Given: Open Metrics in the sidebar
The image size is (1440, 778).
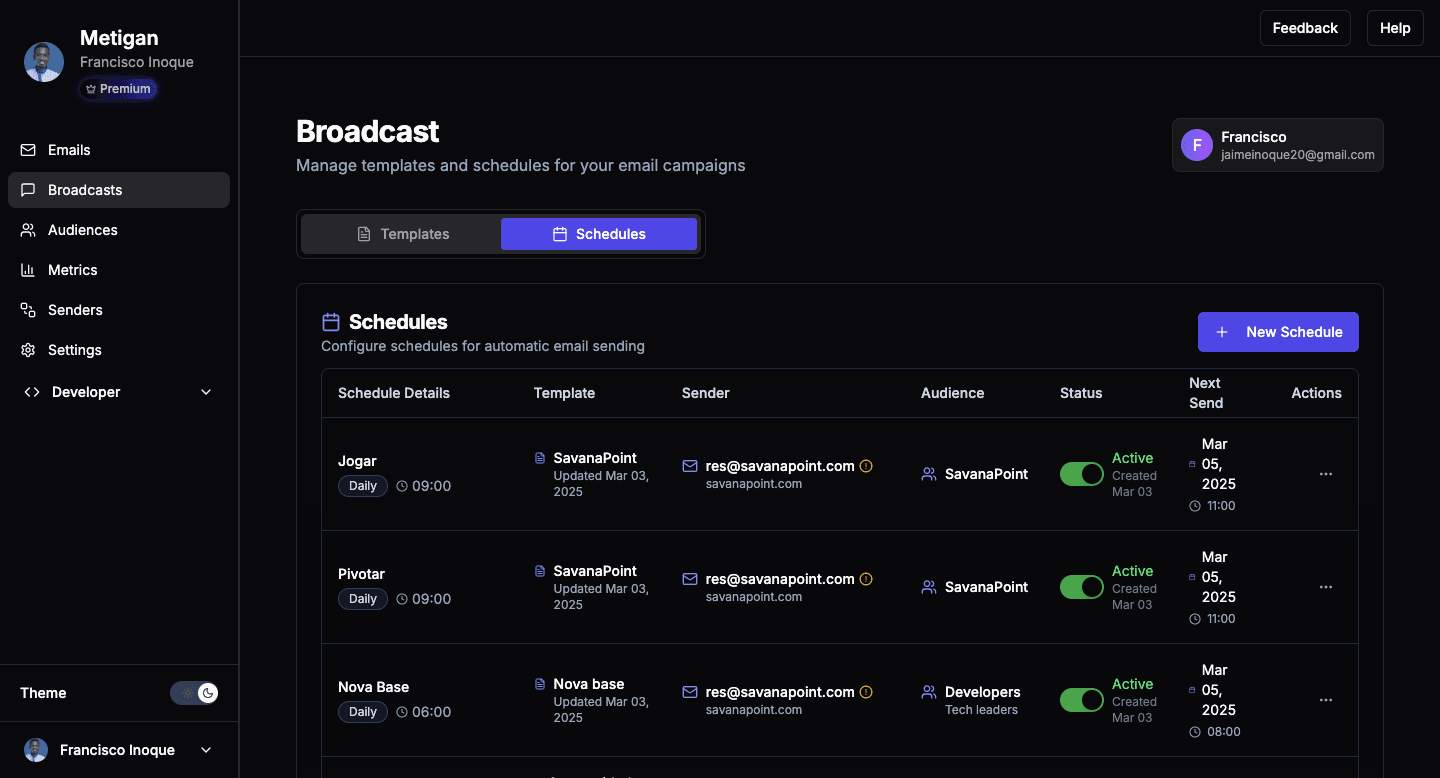Looking at the screenshot, I should click(119, 270).
